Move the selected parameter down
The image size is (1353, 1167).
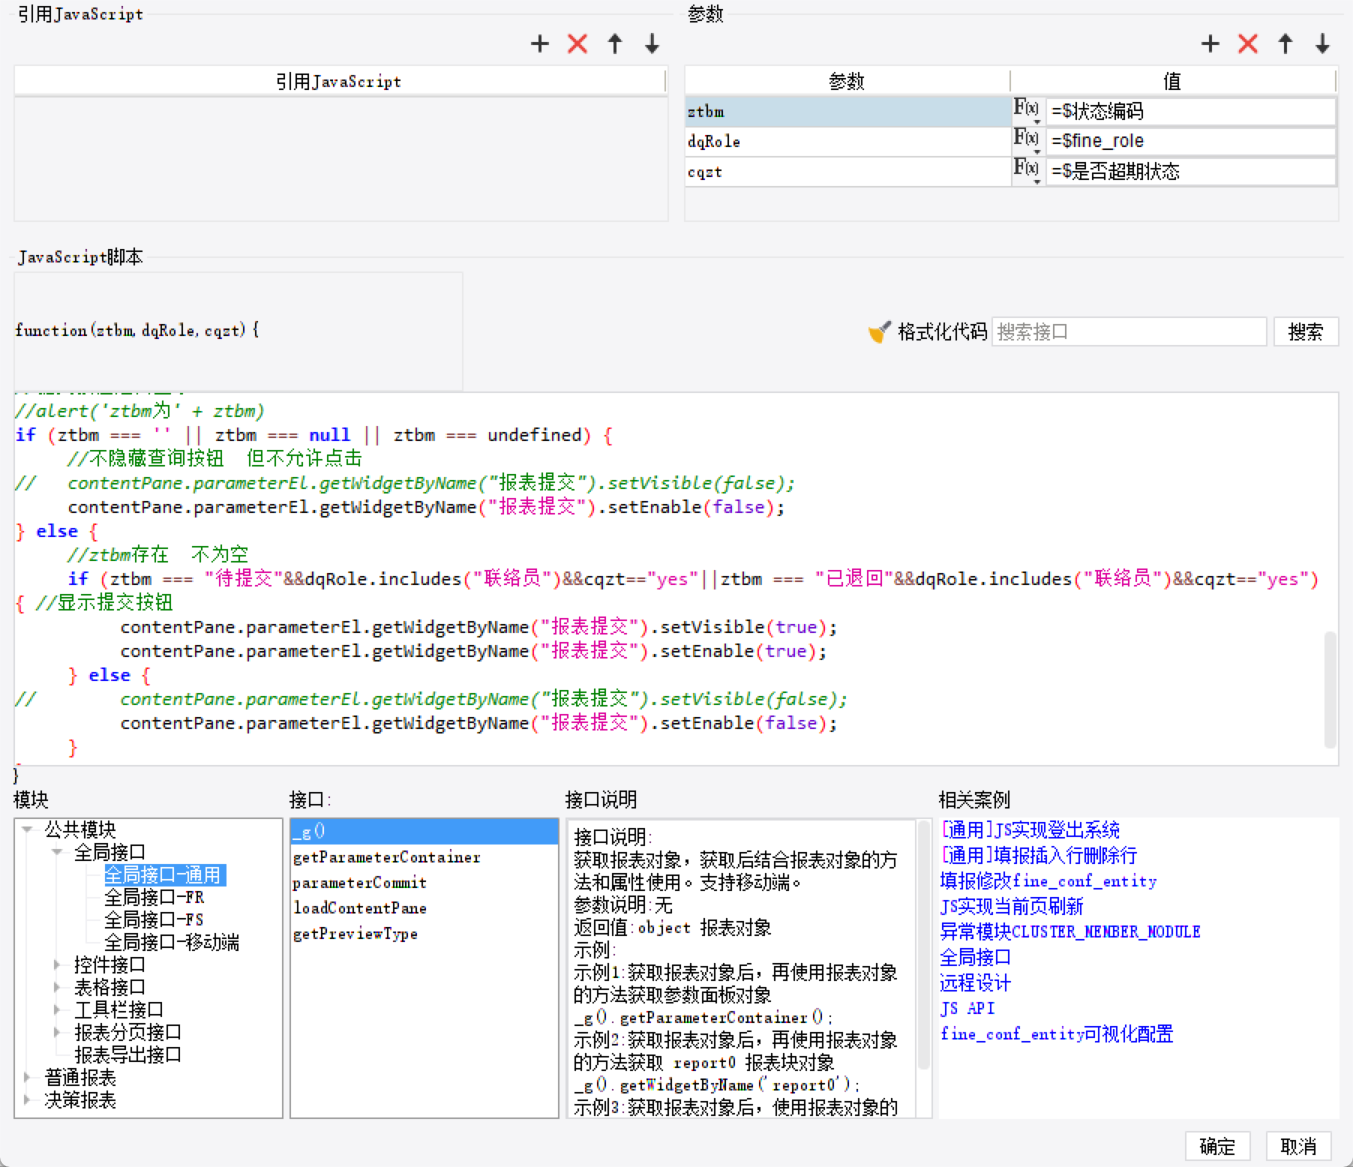[1322, 44]
